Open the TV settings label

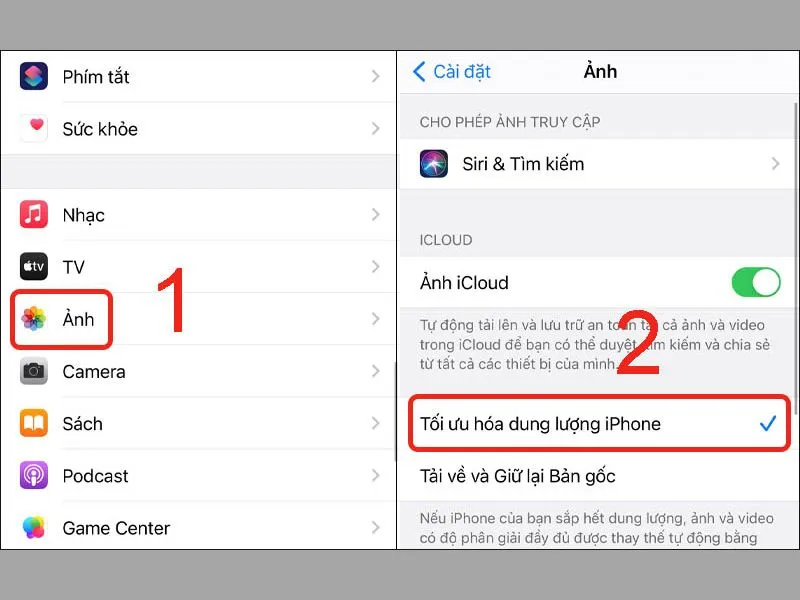[x=73, y=267]
